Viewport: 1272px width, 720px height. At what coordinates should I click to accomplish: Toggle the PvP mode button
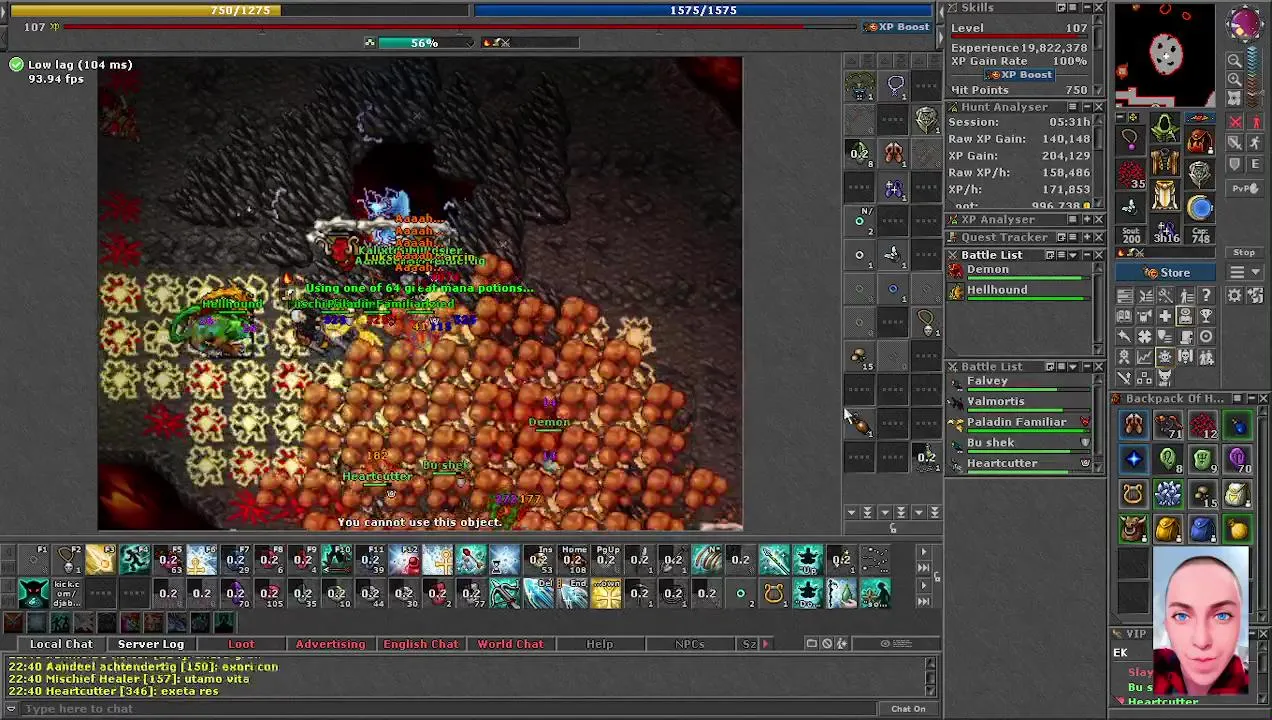[1244, 188]
